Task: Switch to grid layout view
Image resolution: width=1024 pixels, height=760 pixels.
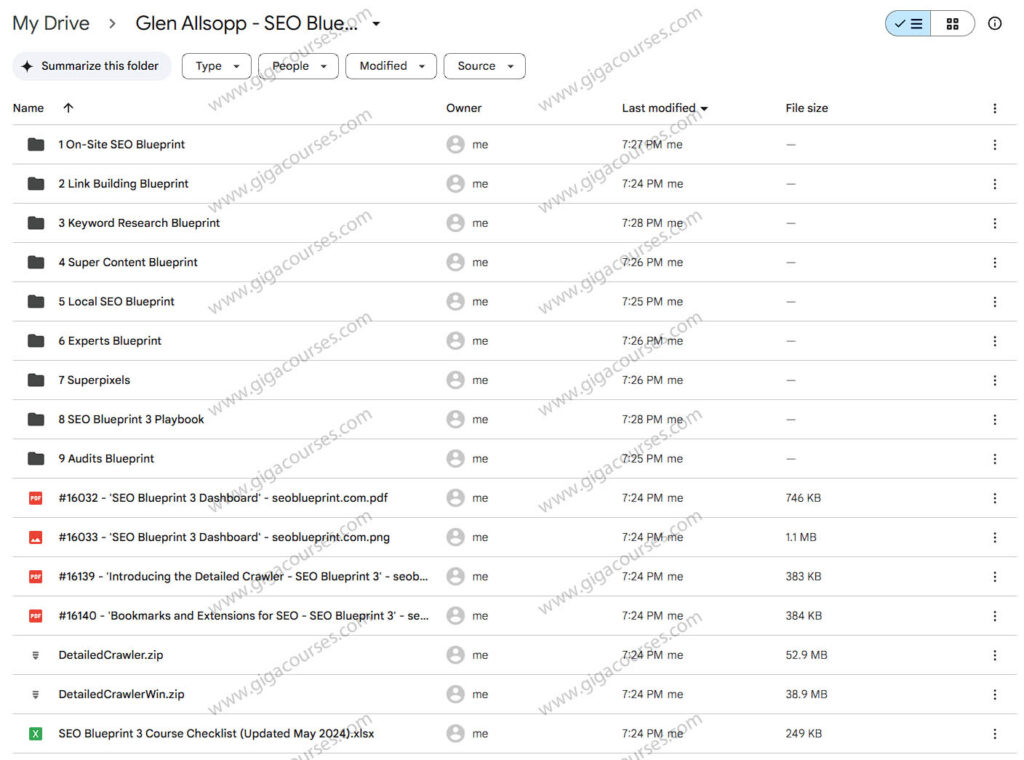Action: [x=952, y=24]
